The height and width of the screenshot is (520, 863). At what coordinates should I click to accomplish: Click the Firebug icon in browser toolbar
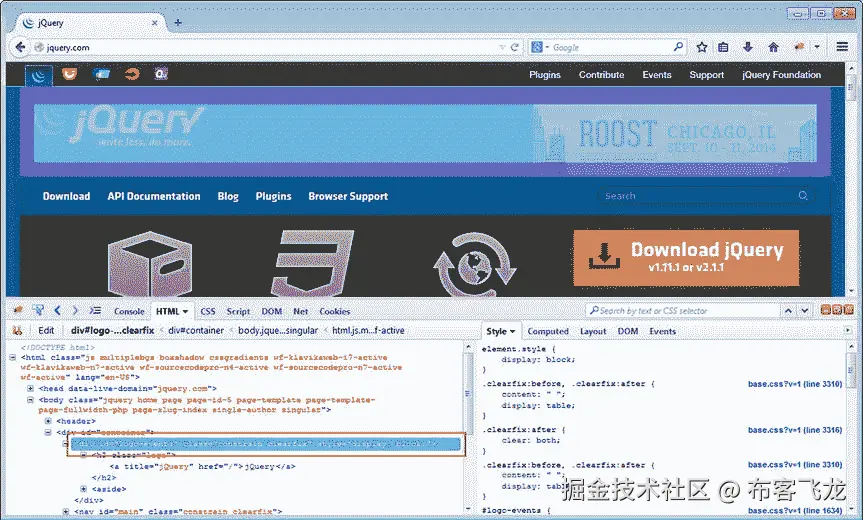pyautogui.click(x=799, y=47)
